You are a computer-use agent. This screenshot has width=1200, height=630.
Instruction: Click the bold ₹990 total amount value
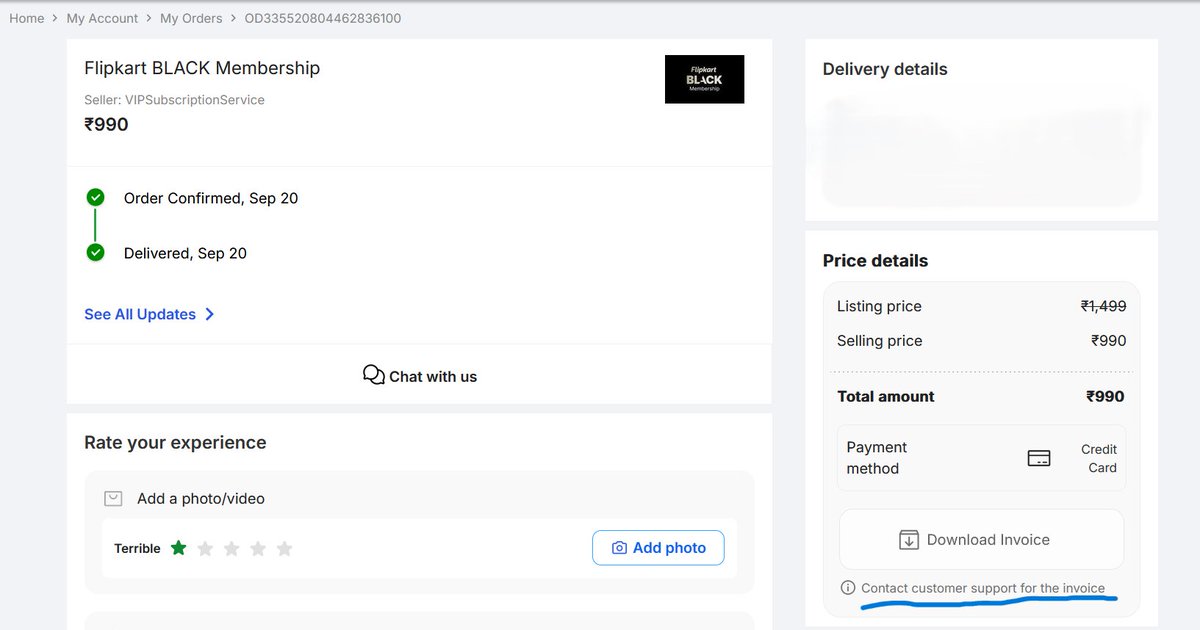tap(1105, 396)
